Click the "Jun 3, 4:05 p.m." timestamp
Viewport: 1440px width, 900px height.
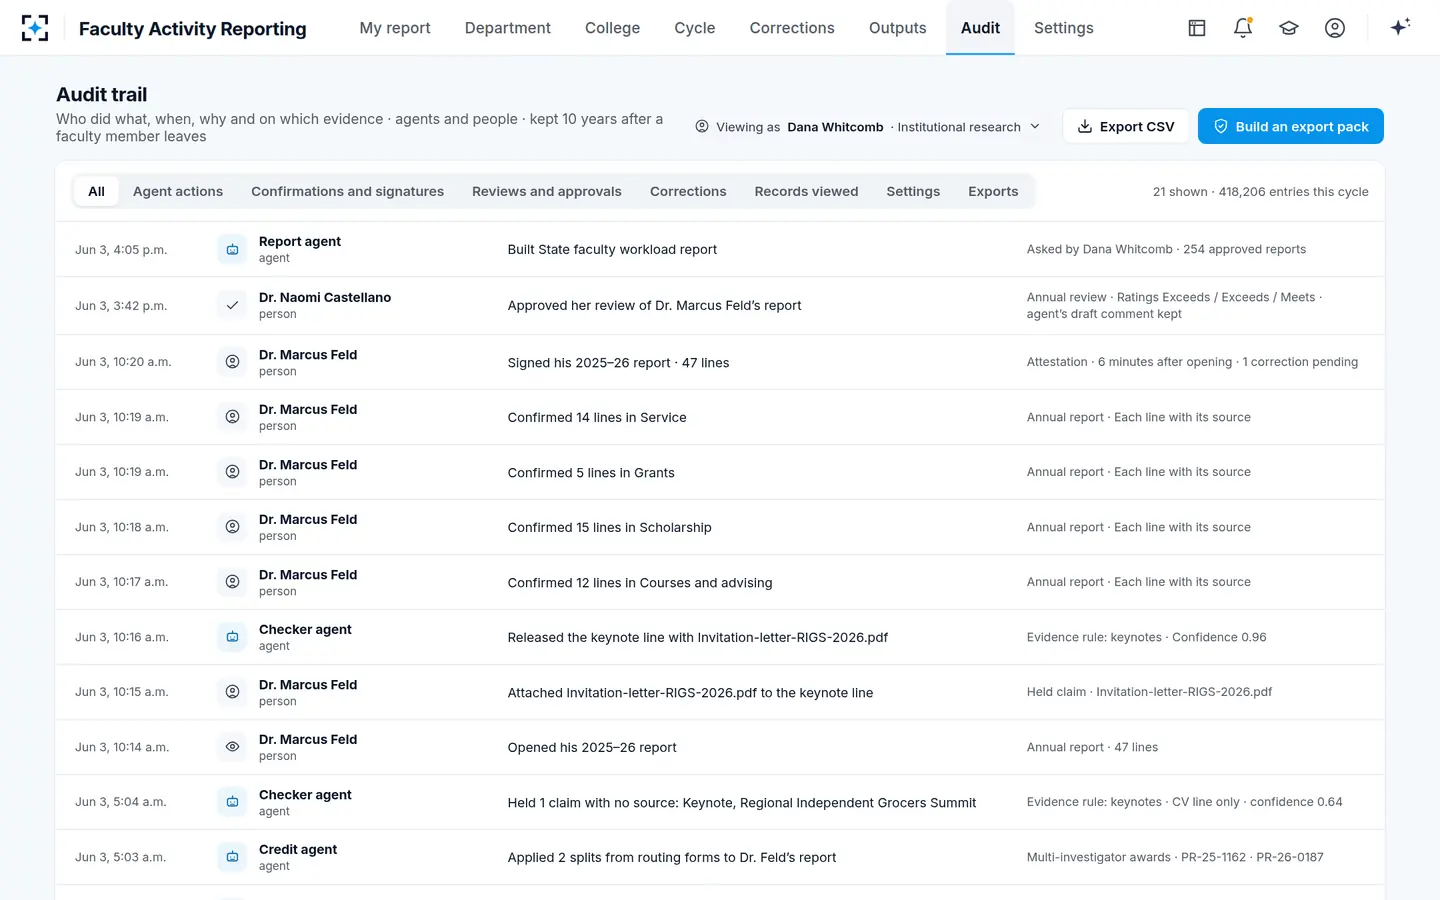(x=121, y=250)
